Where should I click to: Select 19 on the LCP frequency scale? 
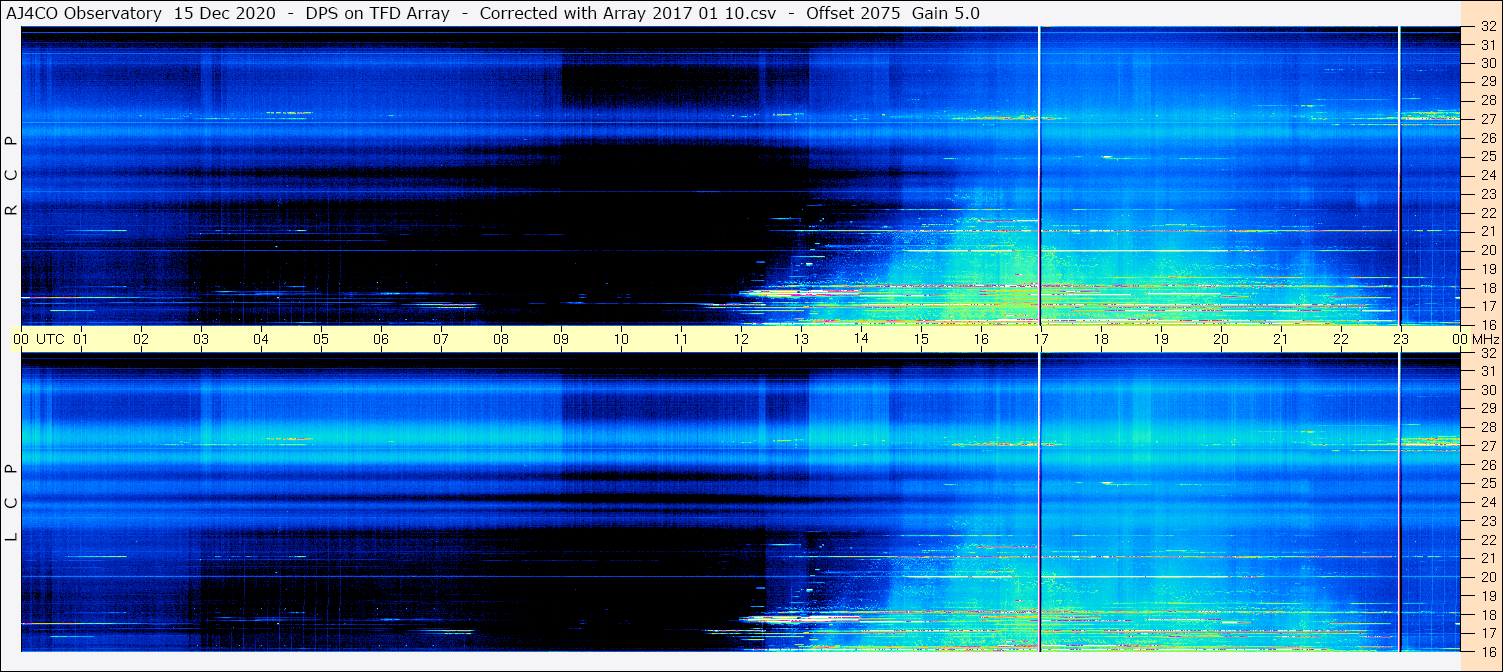[1487, 596]
